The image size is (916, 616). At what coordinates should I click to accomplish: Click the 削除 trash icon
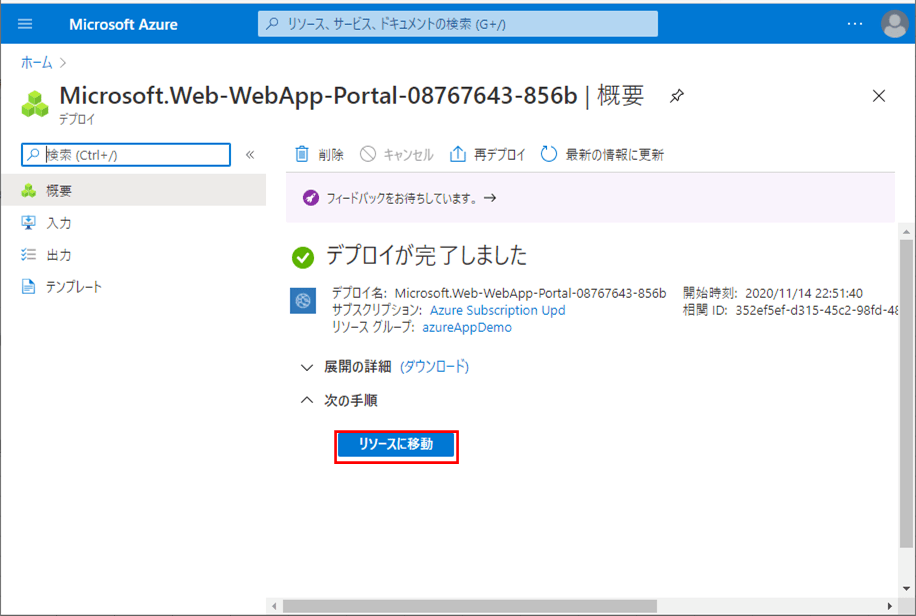[302, 154]
